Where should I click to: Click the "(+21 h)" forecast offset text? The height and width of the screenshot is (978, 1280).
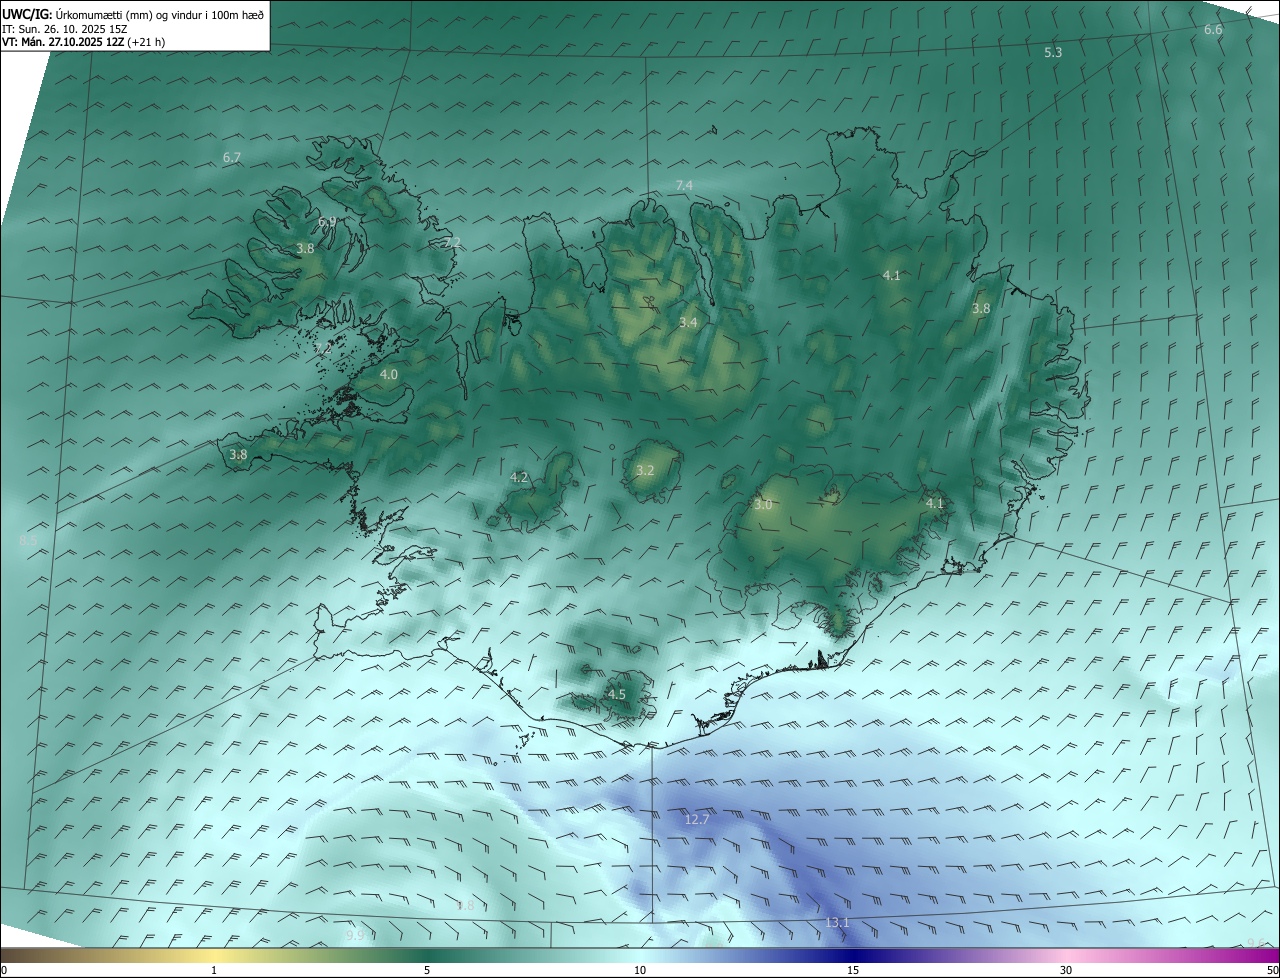click(146, 42)
